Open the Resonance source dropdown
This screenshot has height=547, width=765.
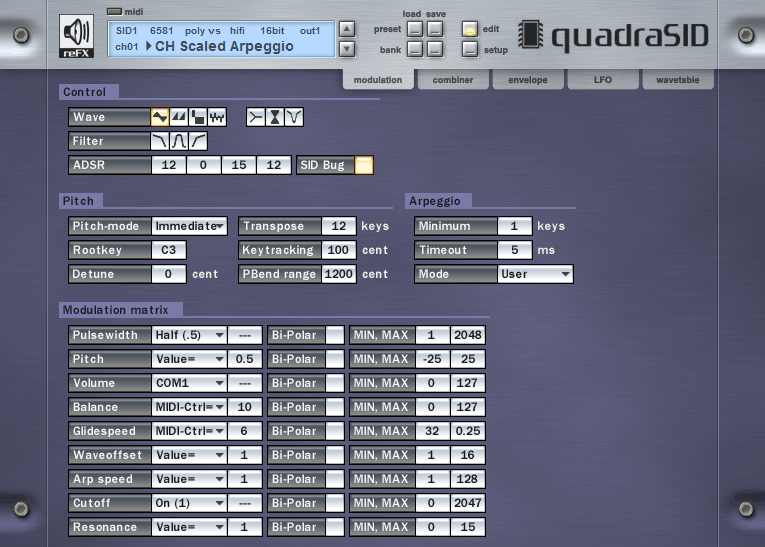click(x=189, y=527)
